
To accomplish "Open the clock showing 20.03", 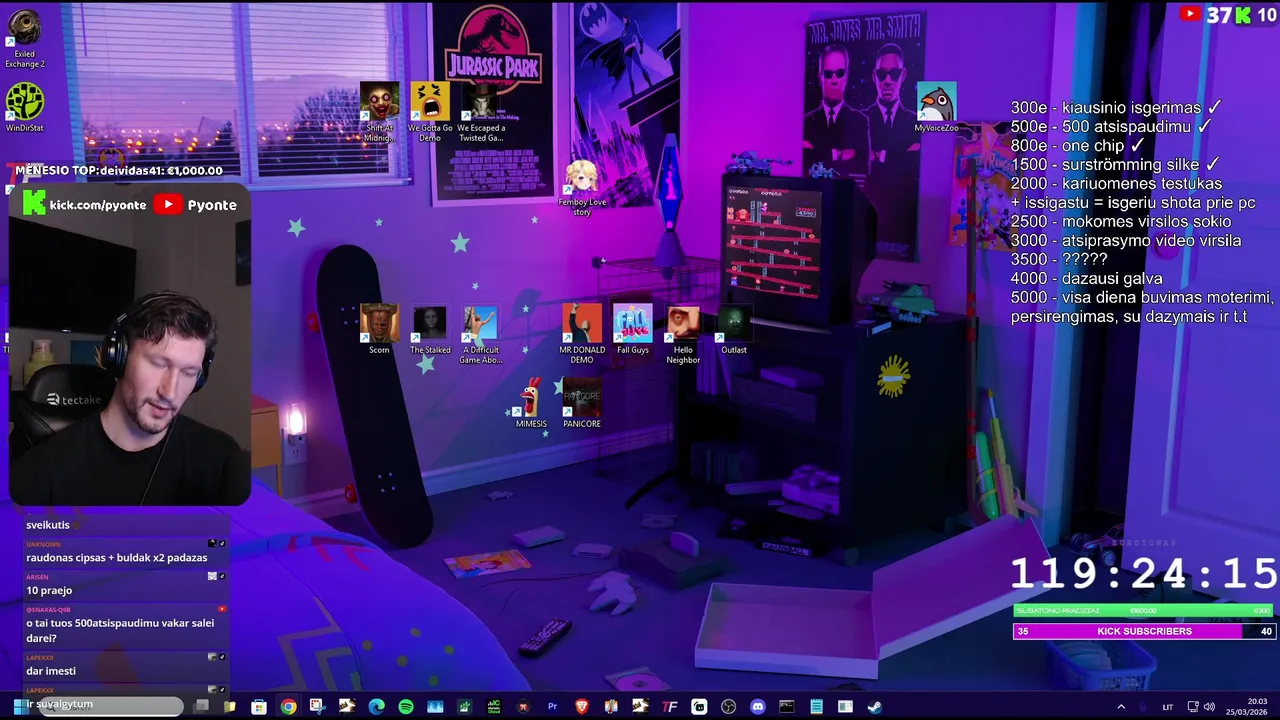I will (x=1247, y=707).
